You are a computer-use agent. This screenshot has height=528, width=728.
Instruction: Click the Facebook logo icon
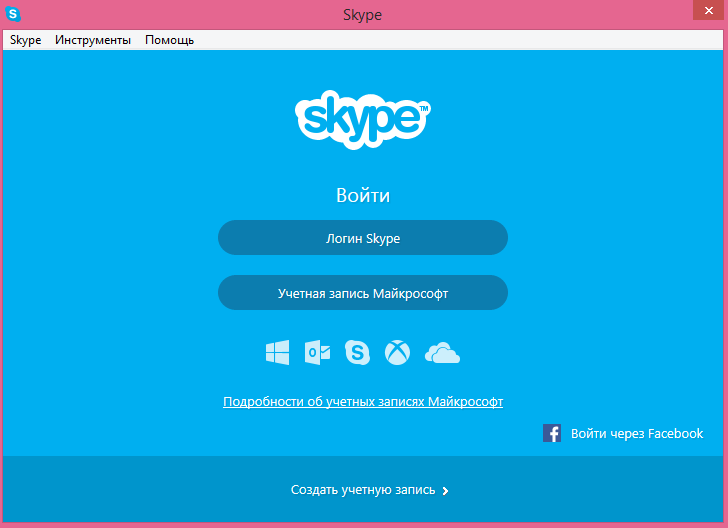point(552,433)
